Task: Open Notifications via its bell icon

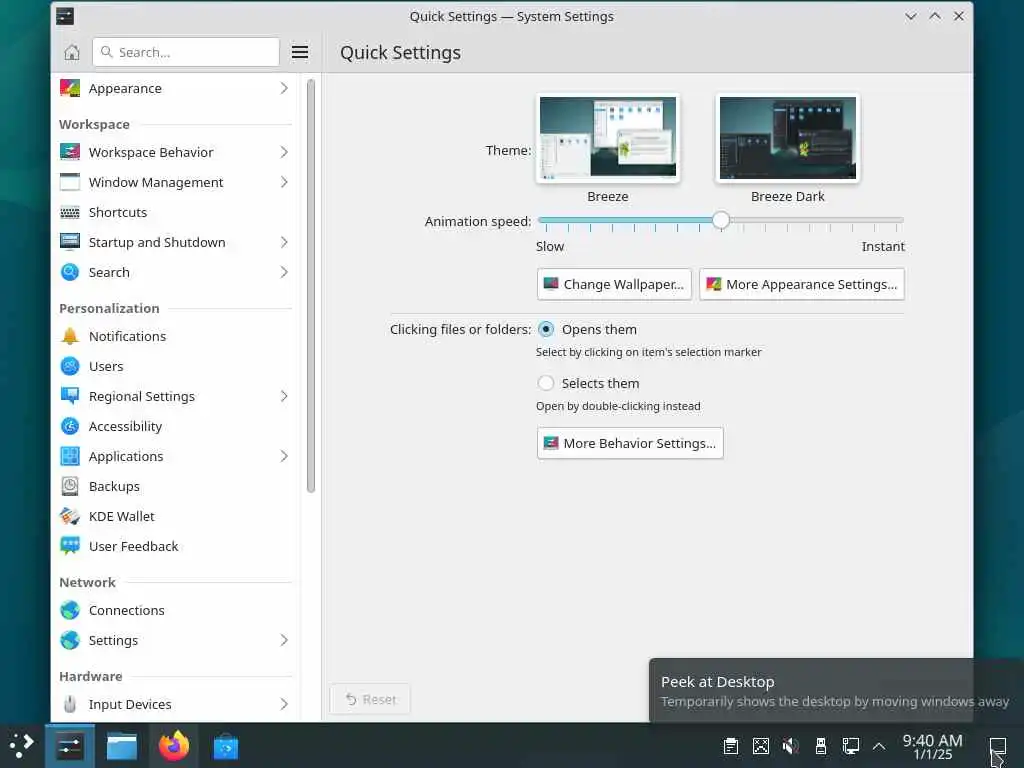Action: [70, 336]
